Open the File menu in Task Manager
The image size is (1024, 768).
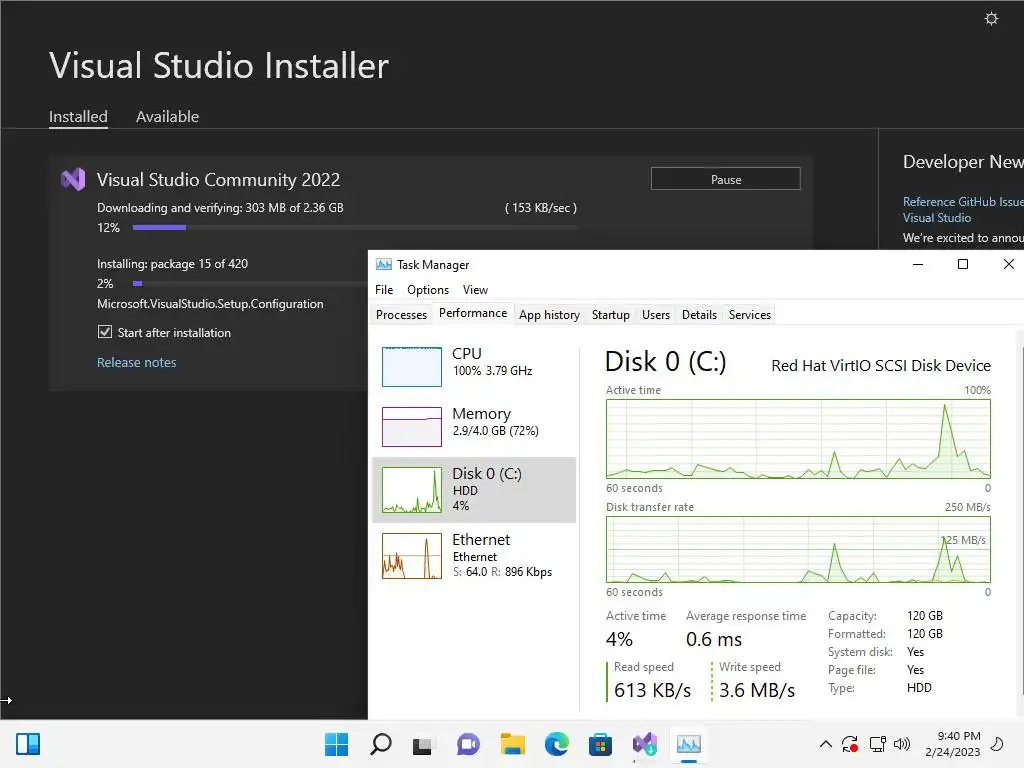384,289
